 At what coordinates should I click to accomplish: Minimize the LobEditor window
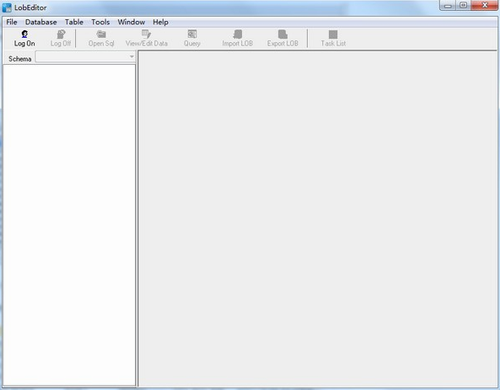coord(448,5)
